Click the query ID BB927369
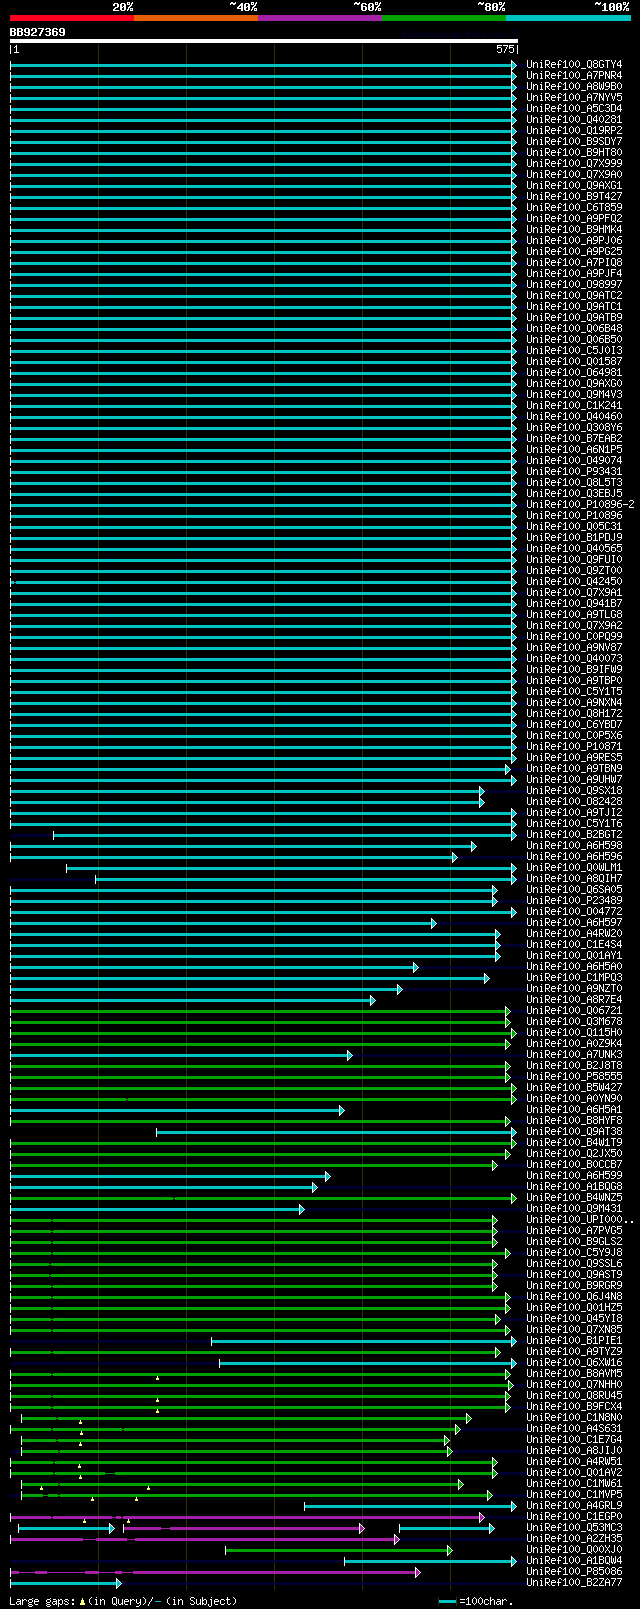The height and width of the screenshot is (1609, 640). 38,32
